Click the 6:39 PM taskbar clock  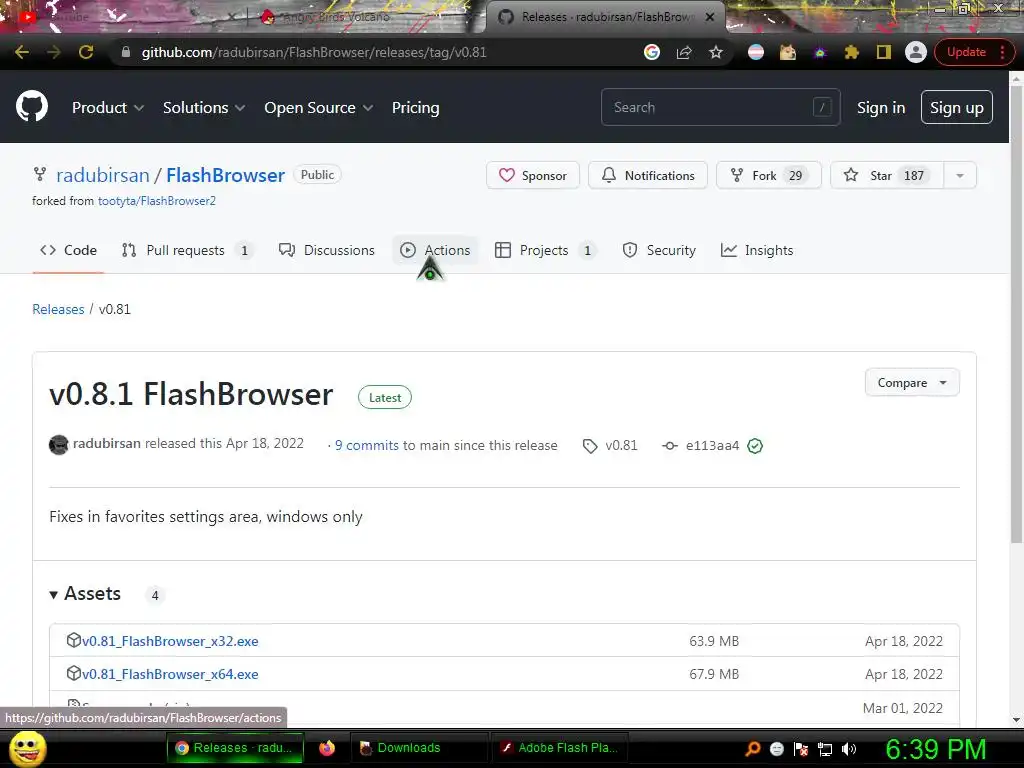[x=935, y=749]
